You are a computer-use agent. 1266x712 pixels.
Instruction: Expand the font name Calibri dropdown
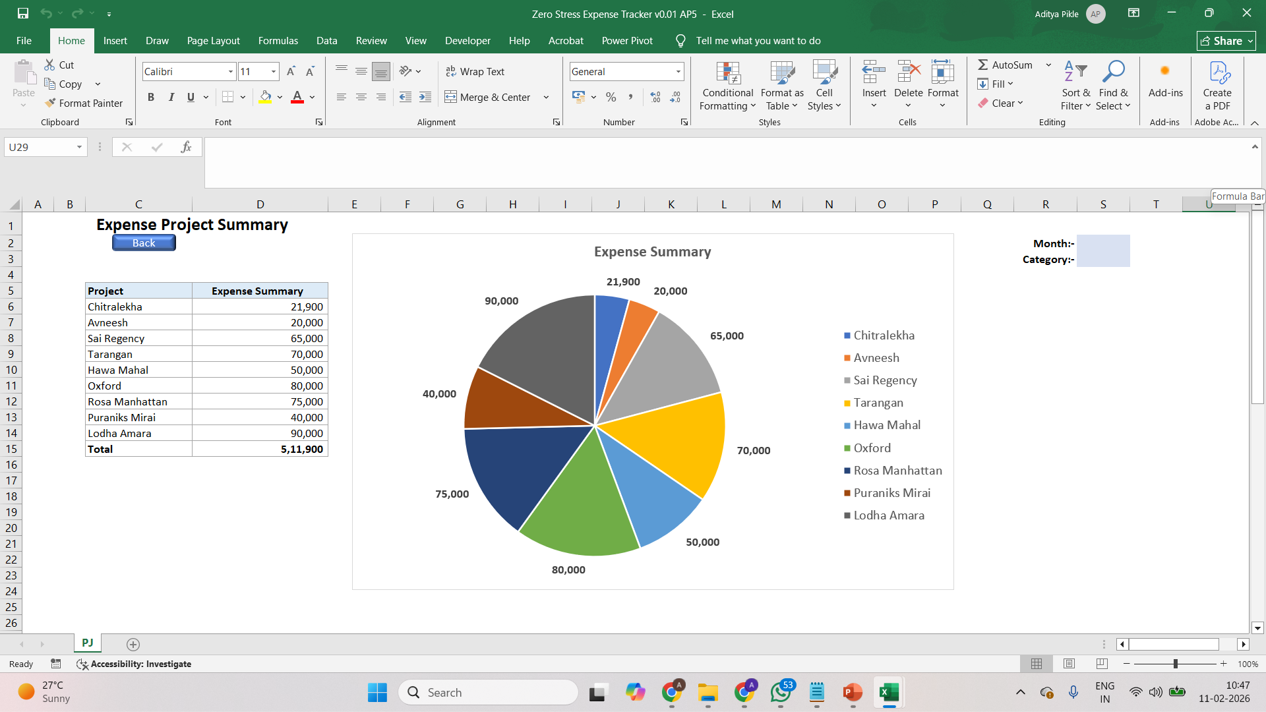[x=230, y=72]
